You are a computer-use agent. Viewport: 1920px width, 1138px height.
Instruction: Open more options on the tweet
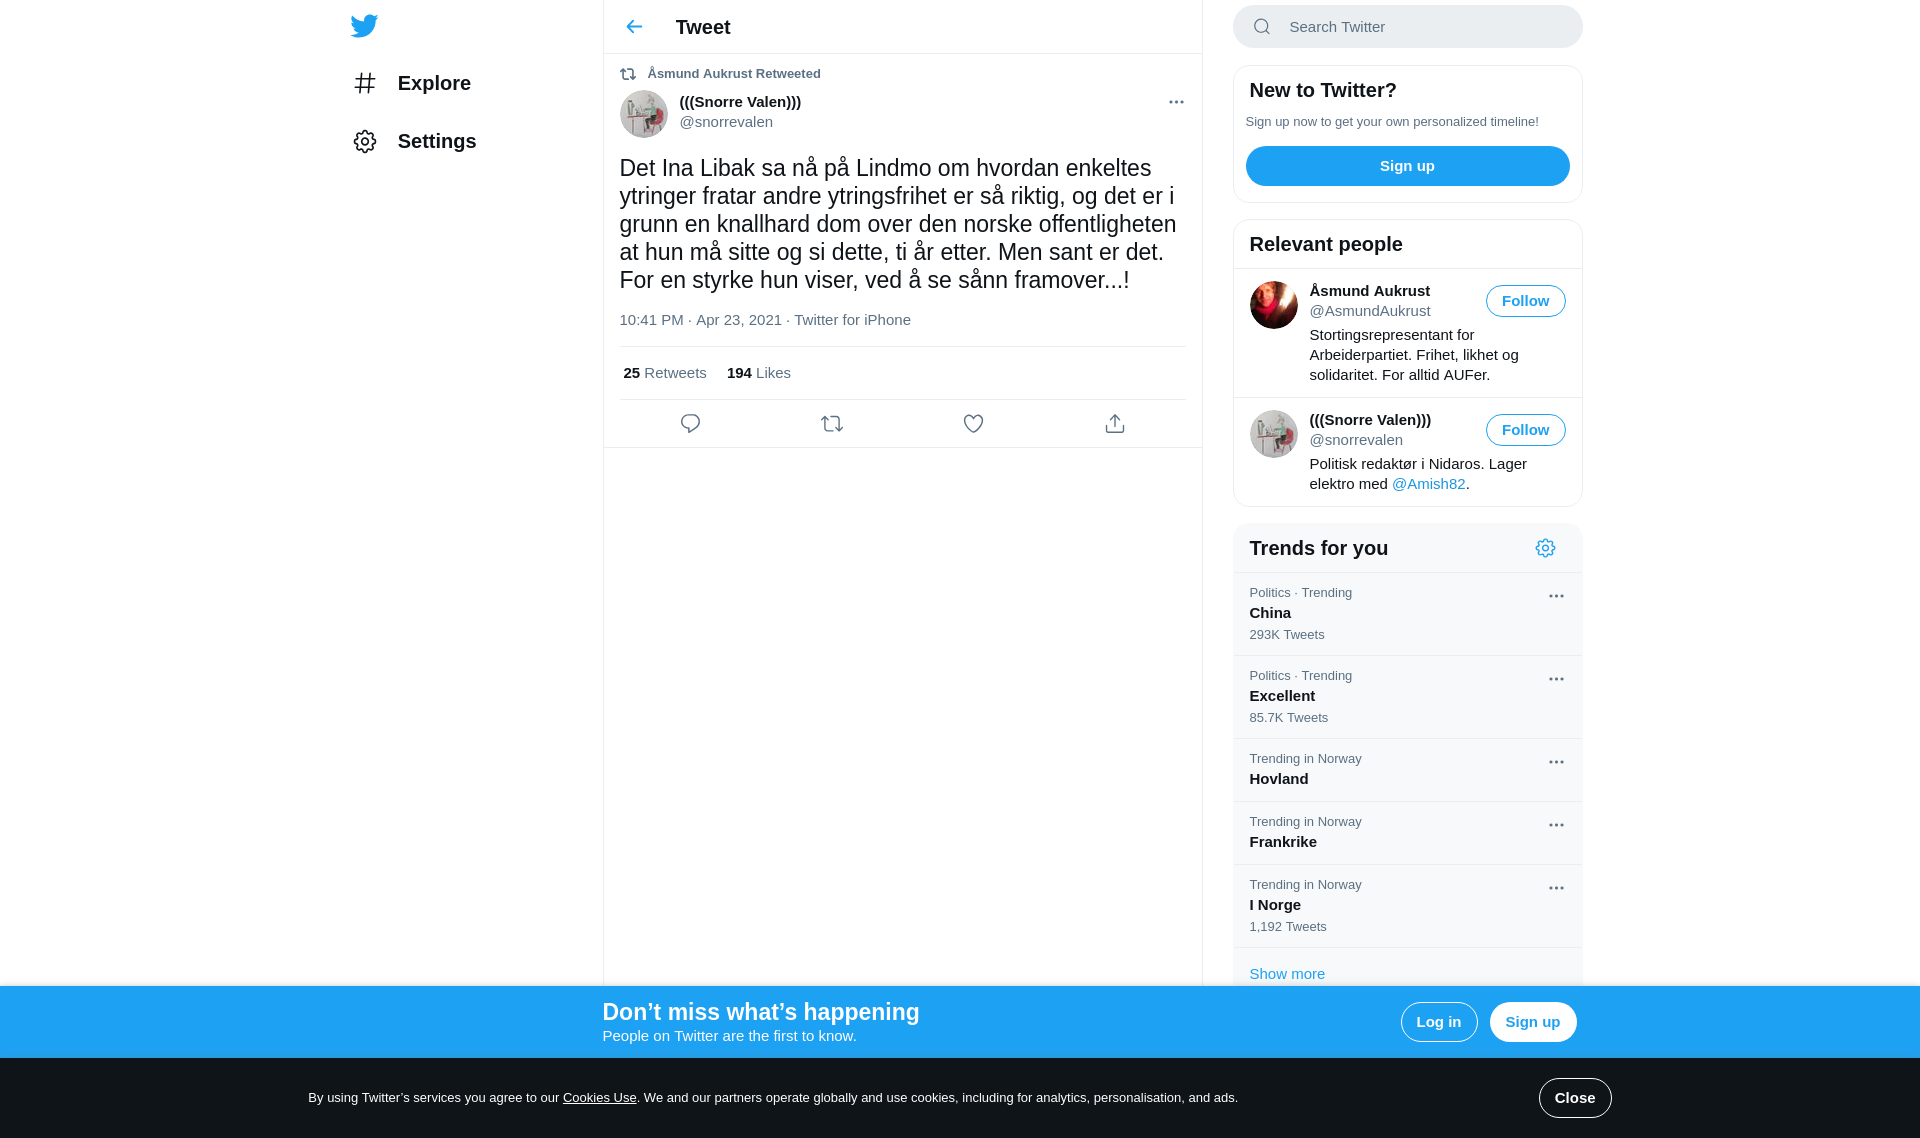(1176, 102)
